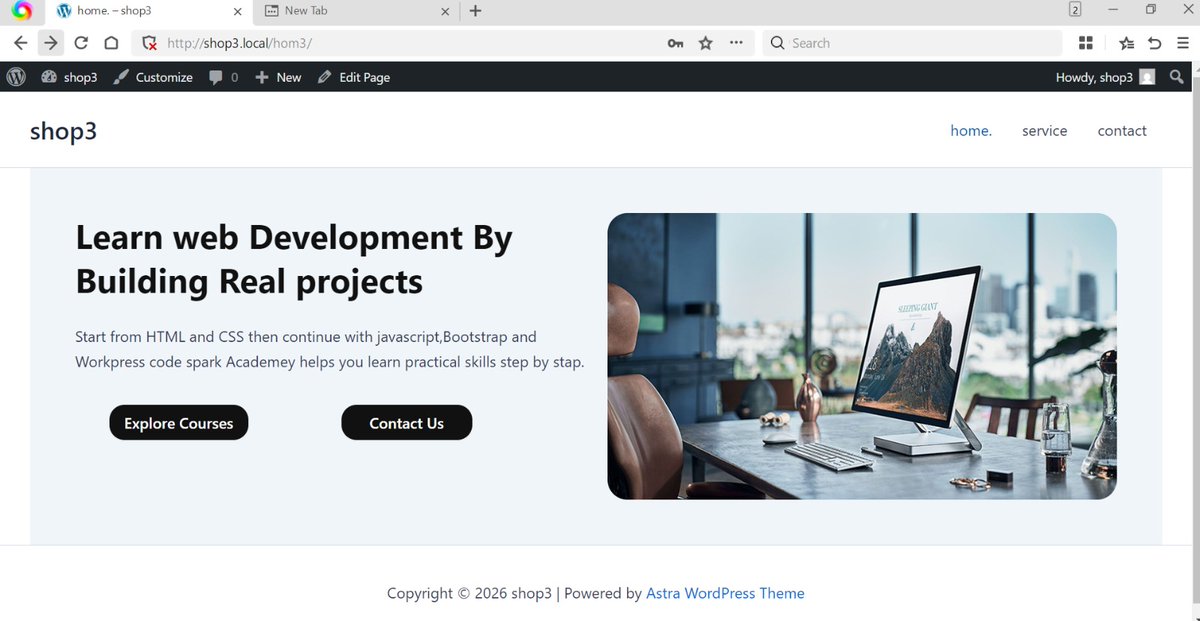The height and width of the screenshot is (621, 1200).
Task: Click the hero desk computer image
Action: [862, 356]
